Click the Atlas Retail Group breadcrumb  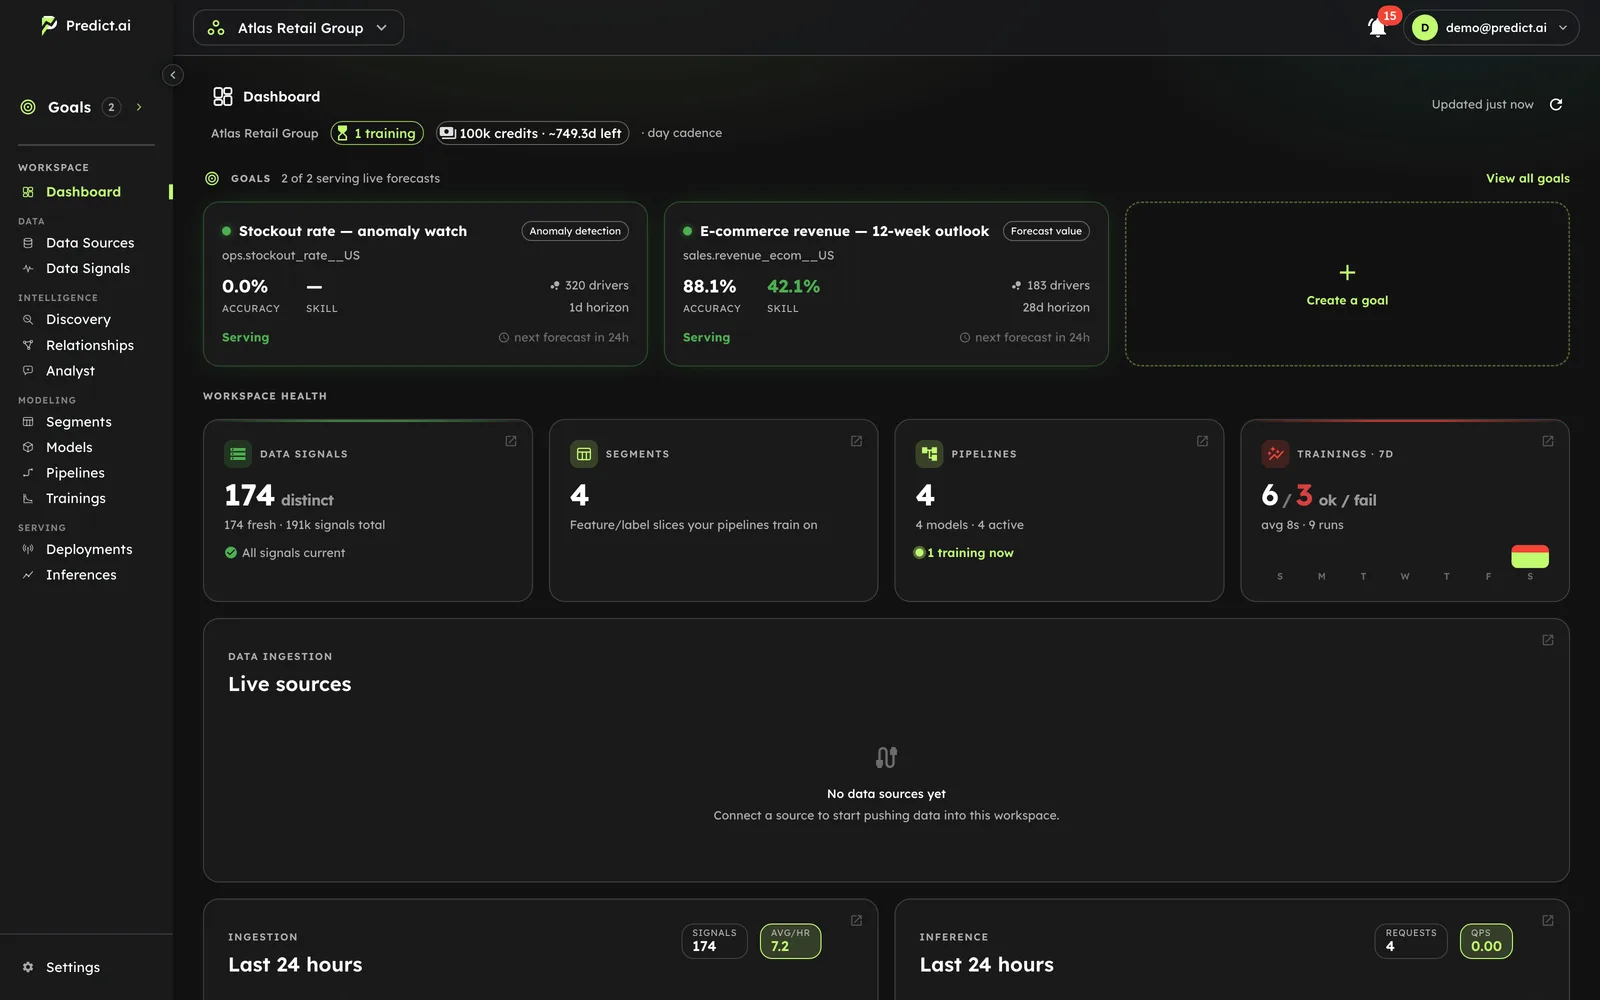264,133
